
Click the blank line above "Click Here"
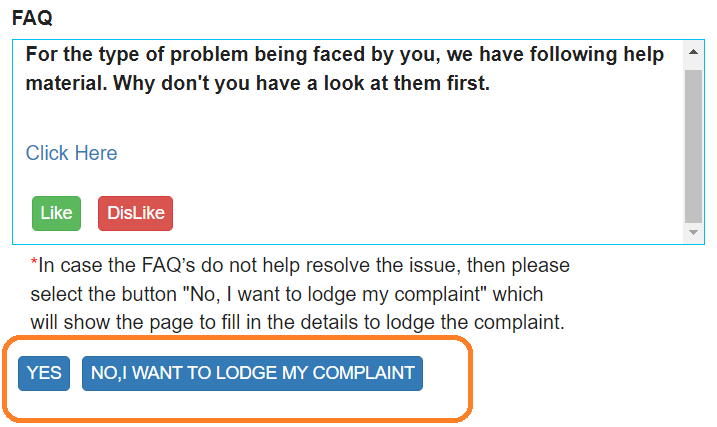[x=300, y=118]
